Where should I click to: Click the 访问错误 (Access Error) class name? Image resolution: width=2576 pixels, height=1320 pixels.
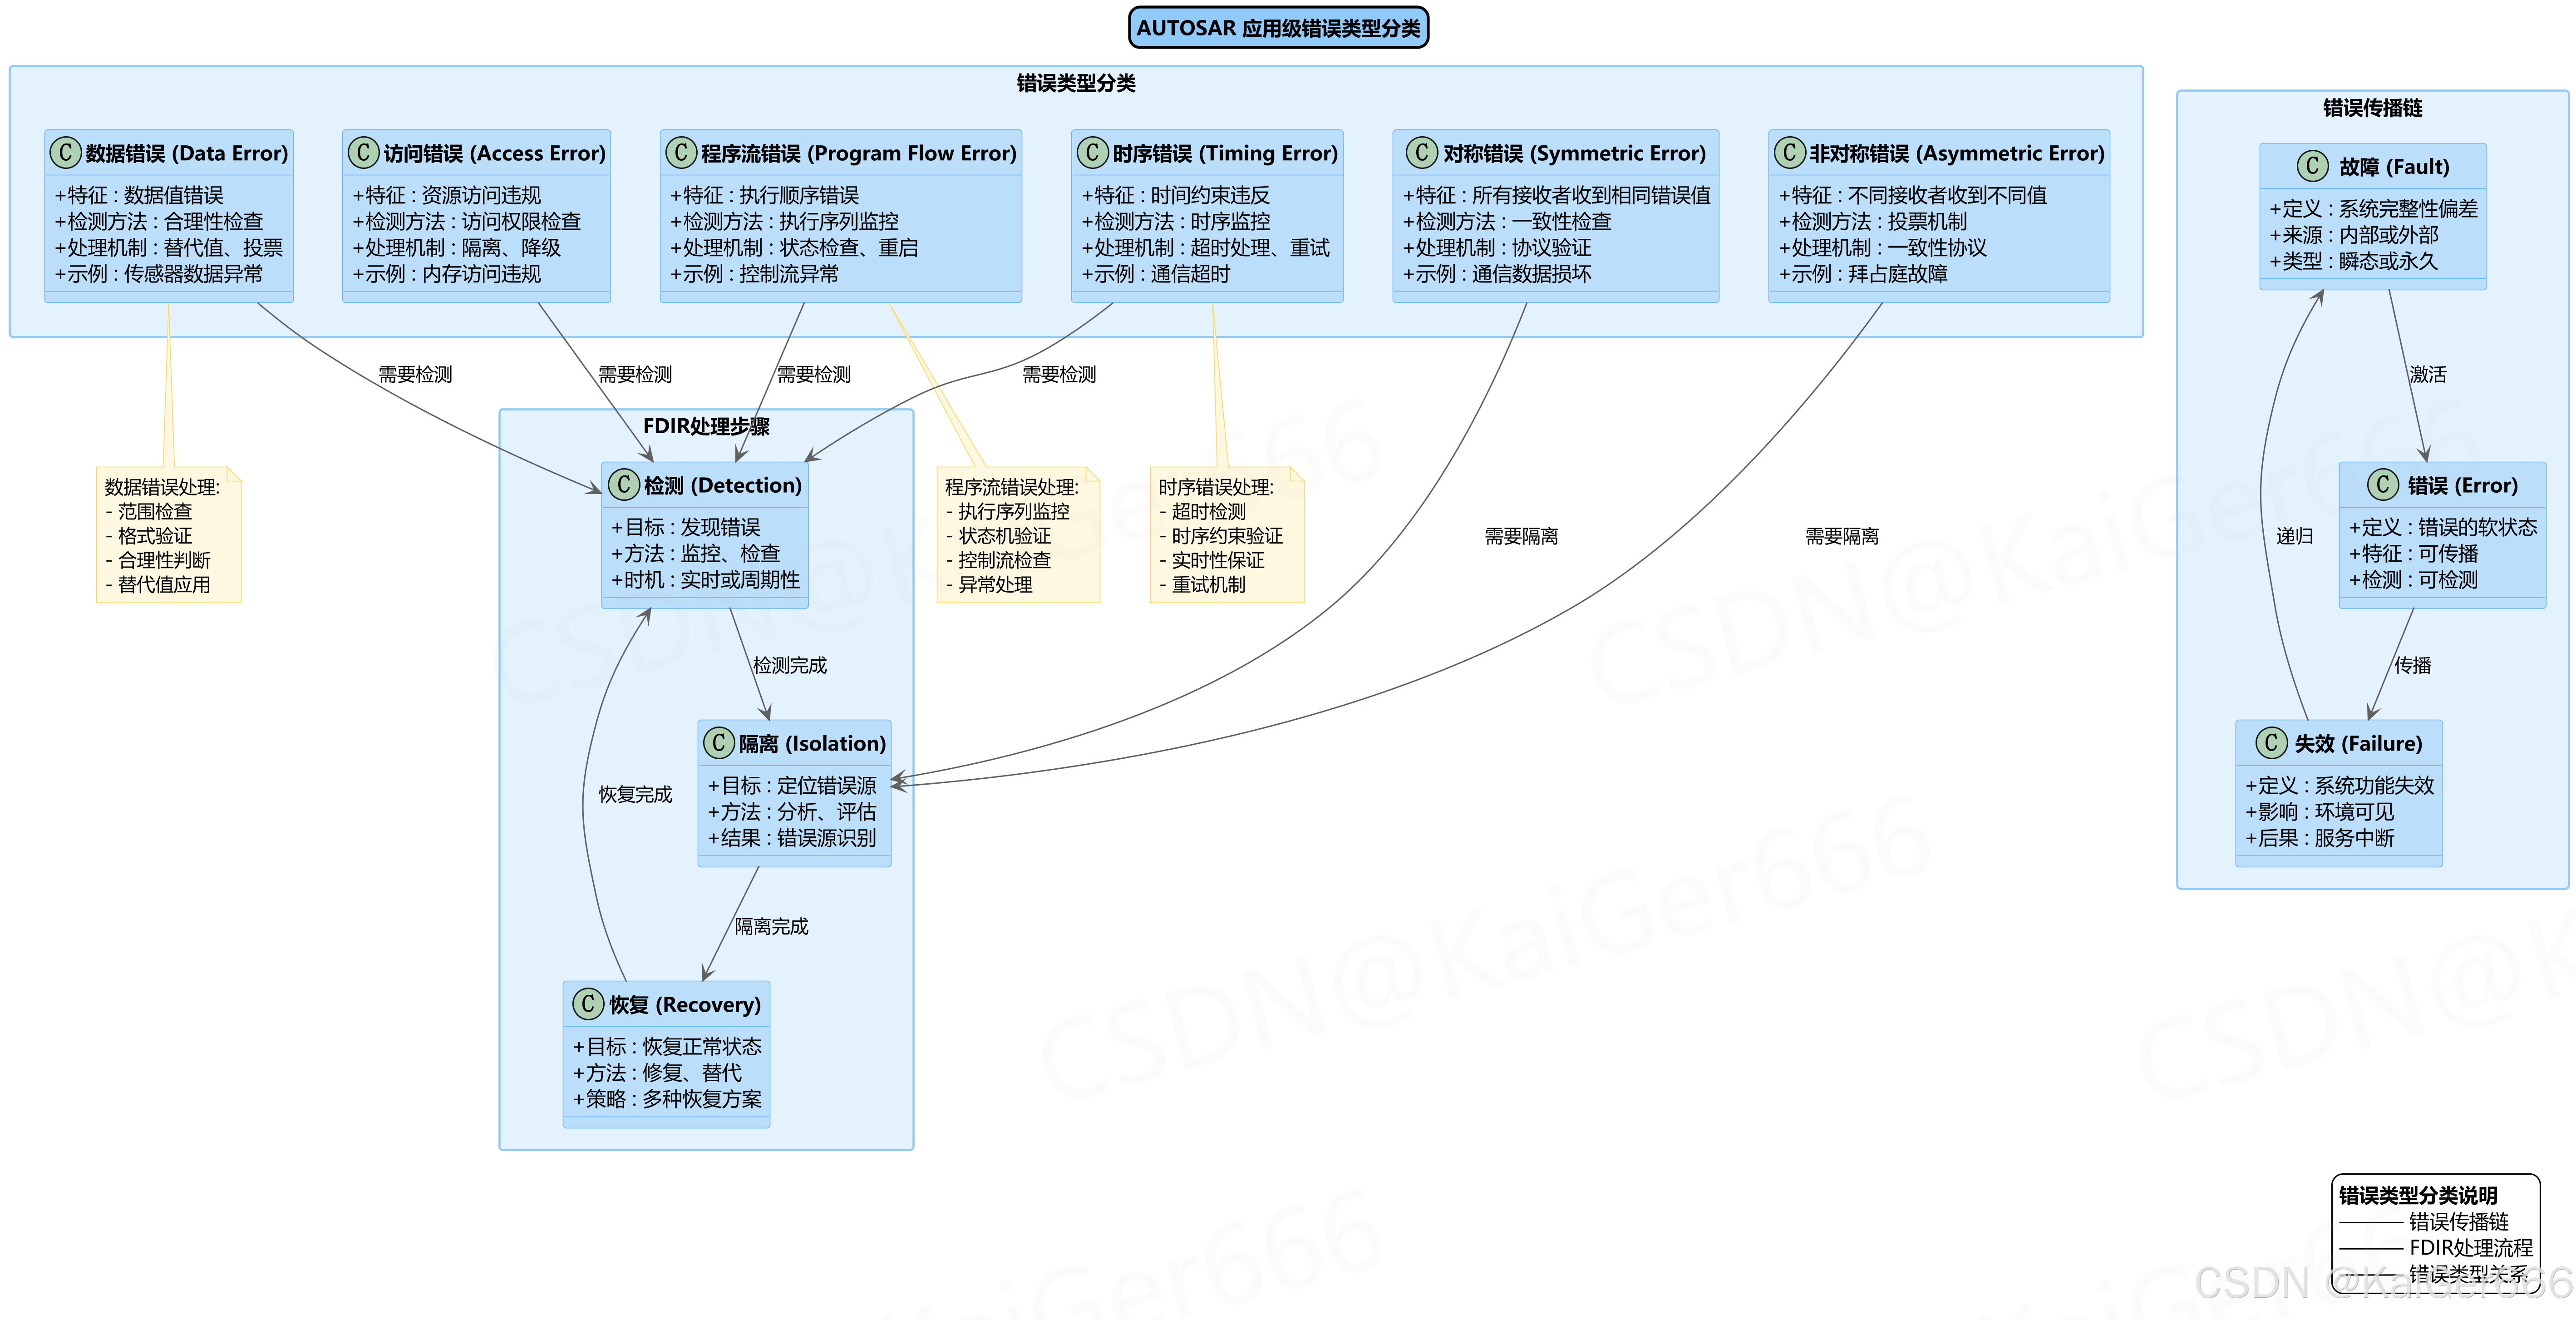[x=495, y=153]
